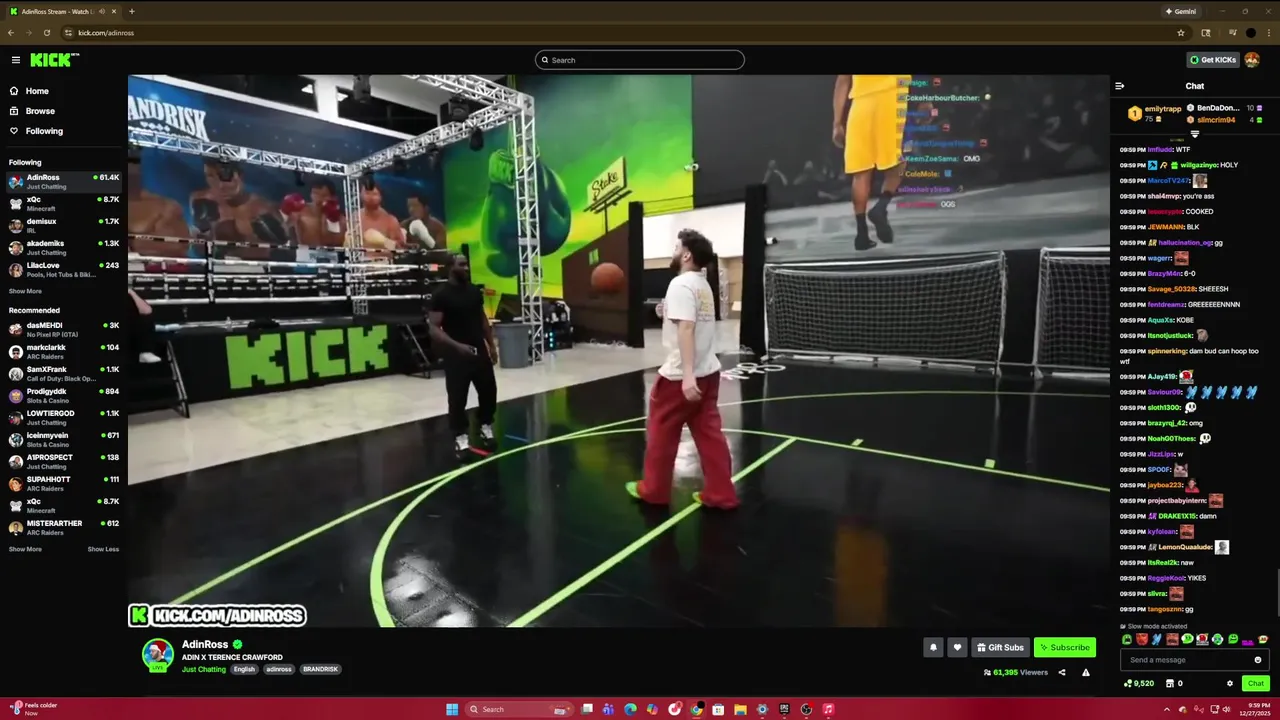Open xQc channel in Following list
The width and height of the screenshot is (1280, 720).
(63, 204)
